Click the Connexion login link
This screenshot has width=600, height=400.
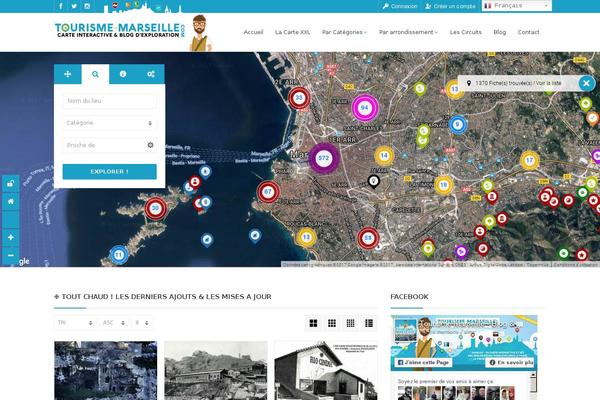[x=399, y=6]
